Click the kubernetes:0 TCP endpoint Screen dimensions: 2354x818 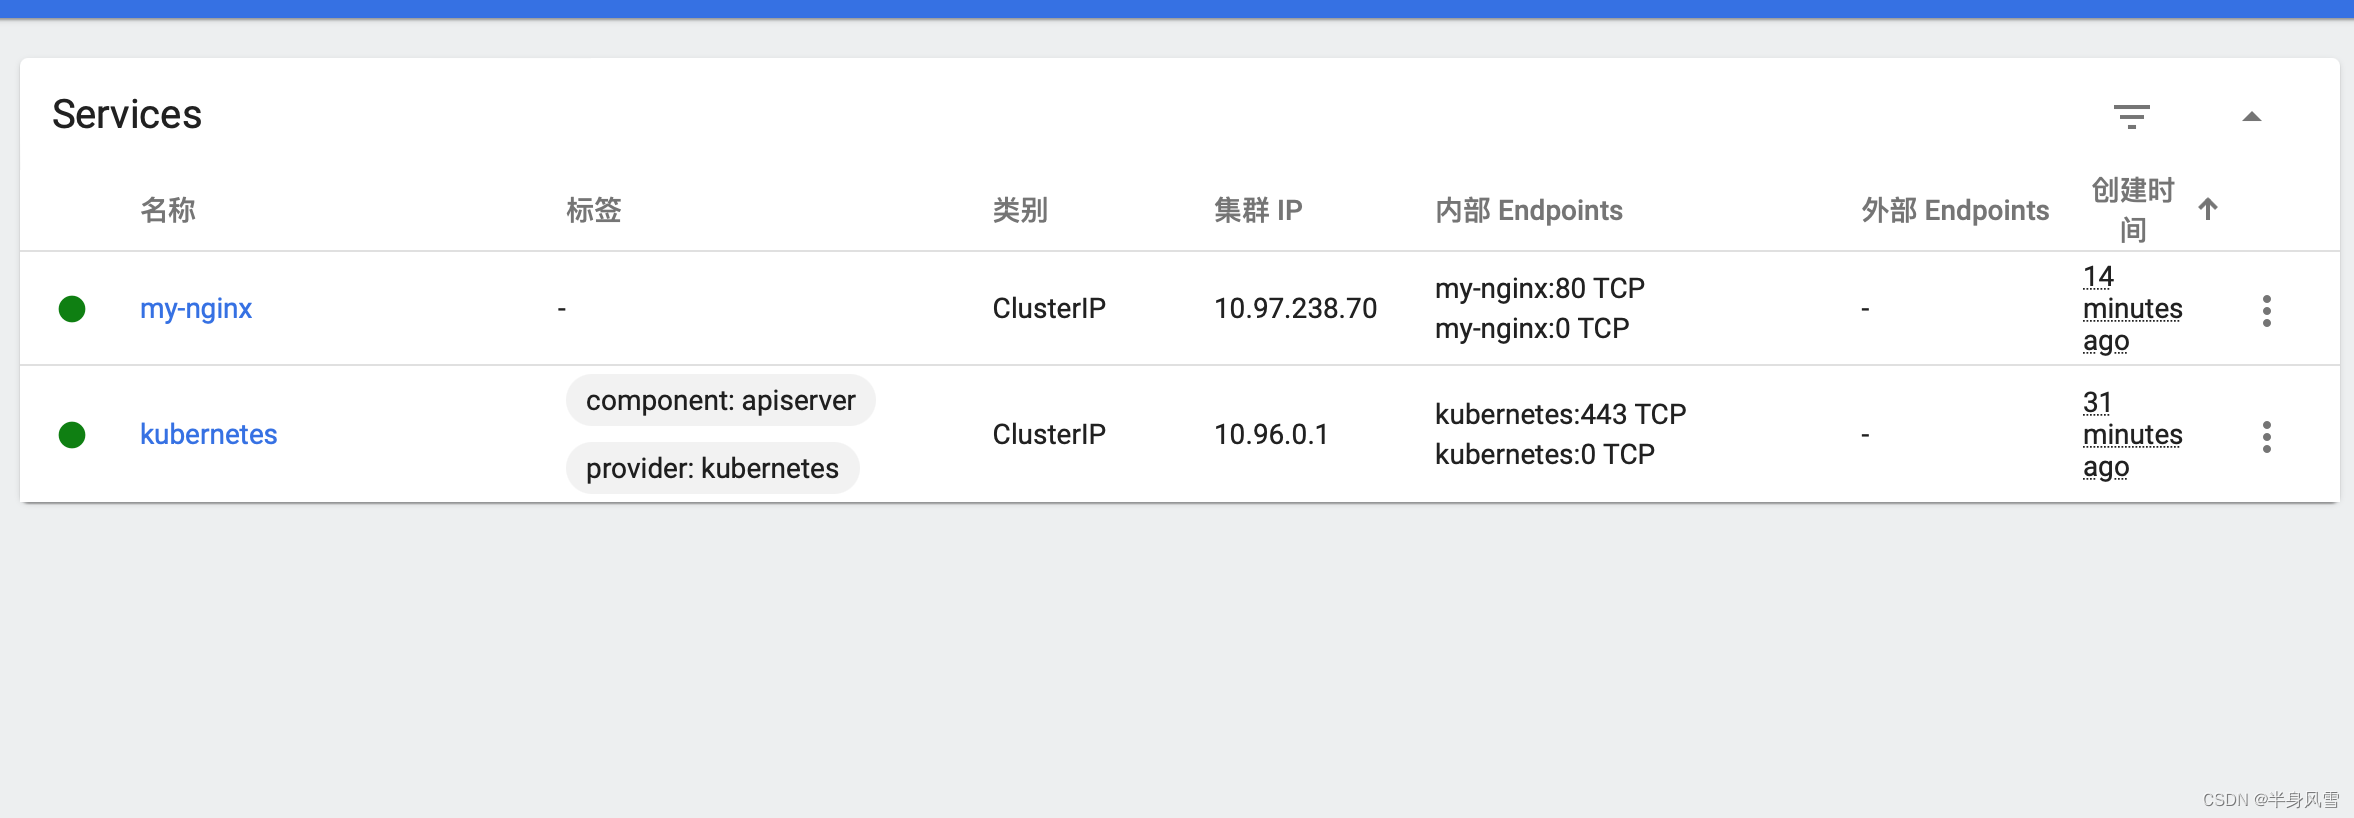coord(1545,454)
